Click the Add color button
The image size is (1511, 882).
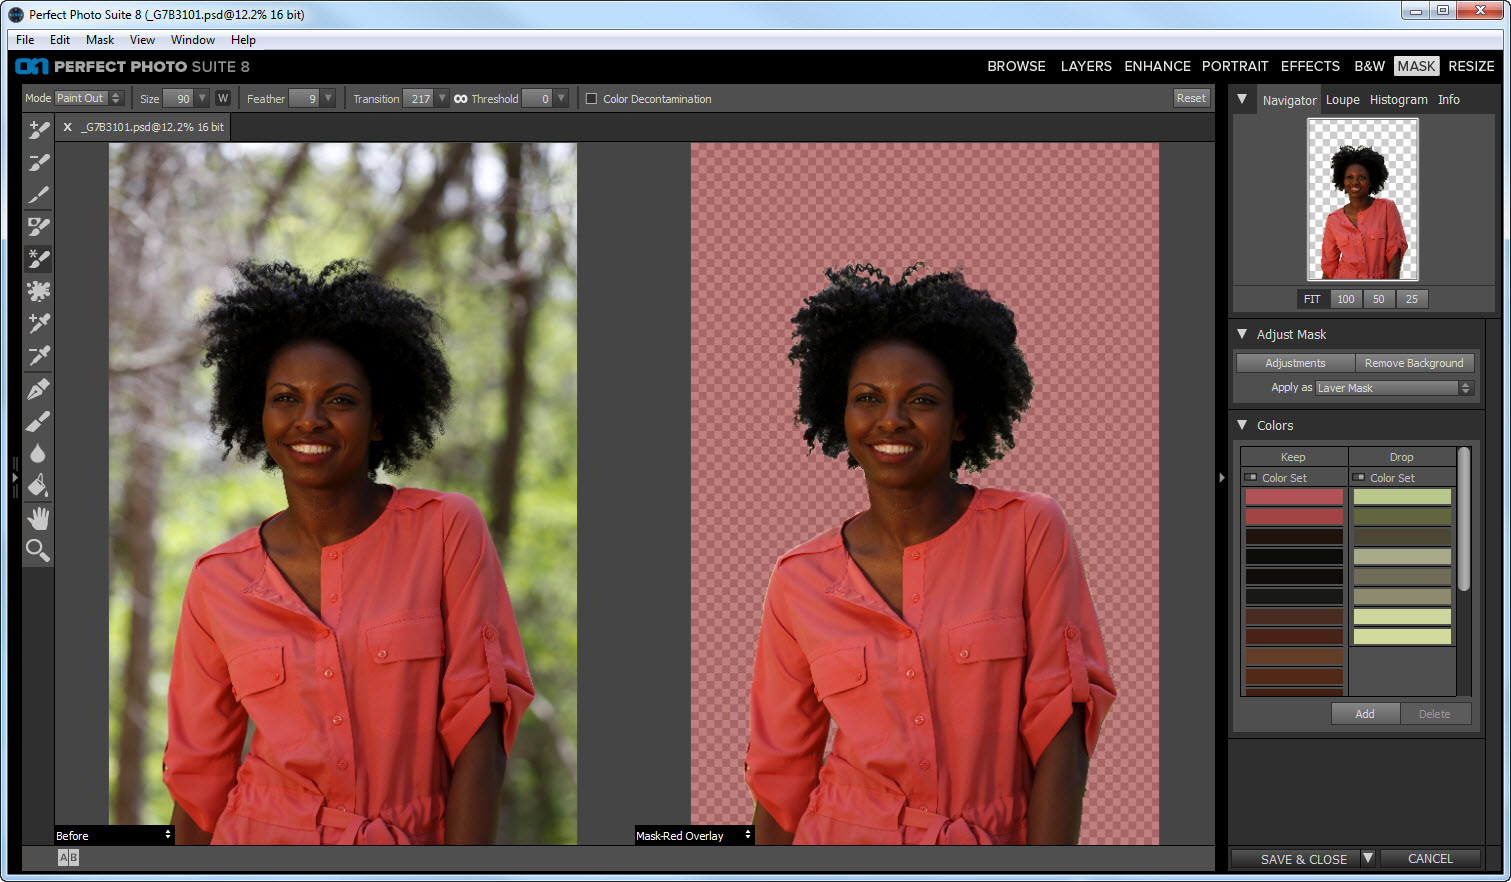pos(1364,714)
